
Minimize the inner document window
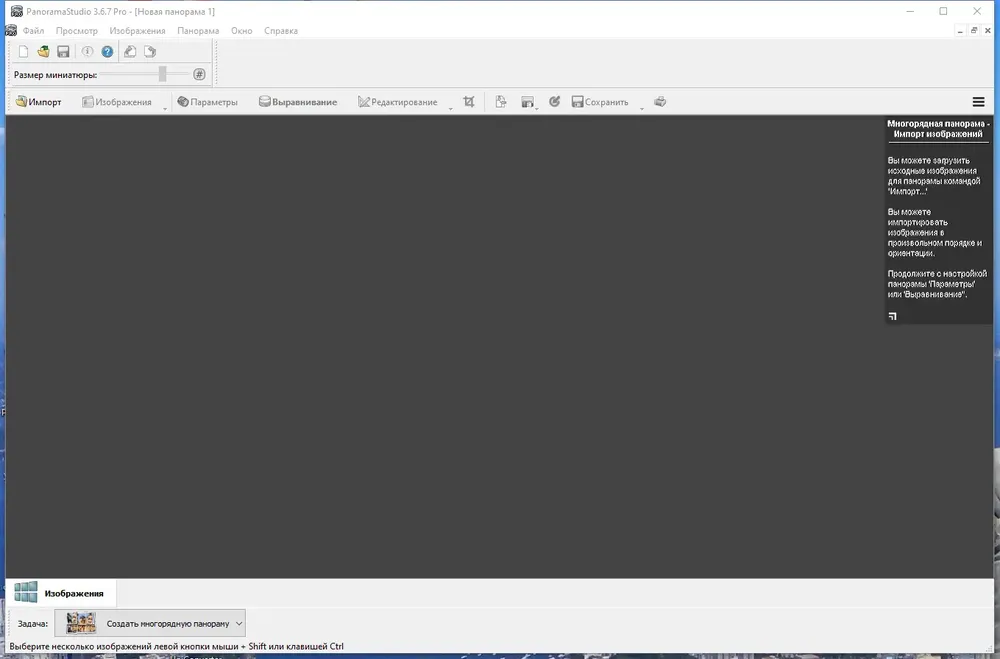960,31
